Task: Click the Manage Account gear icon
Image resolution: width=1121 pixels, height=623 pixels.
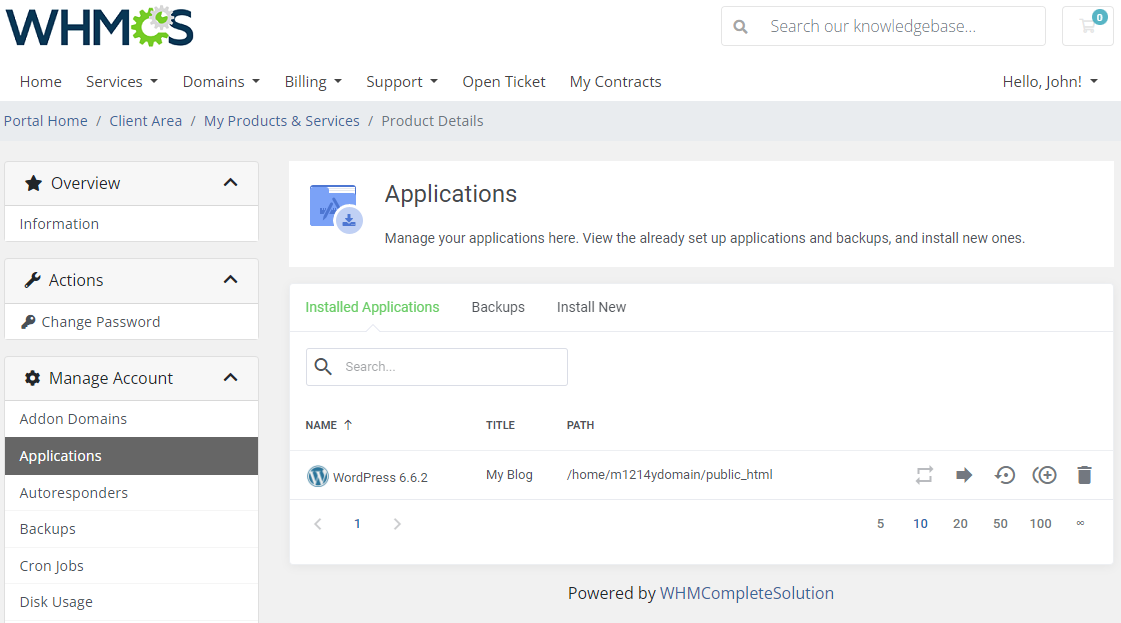Action: pyautogui.click(x=32, y=378)
